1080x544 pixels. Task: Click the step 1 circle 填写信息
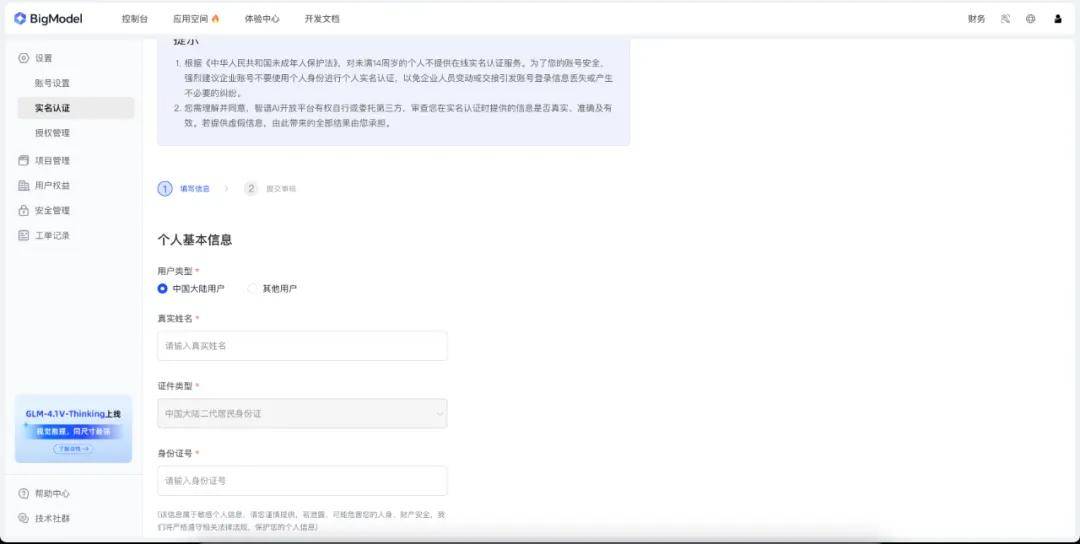click(165, 189)
